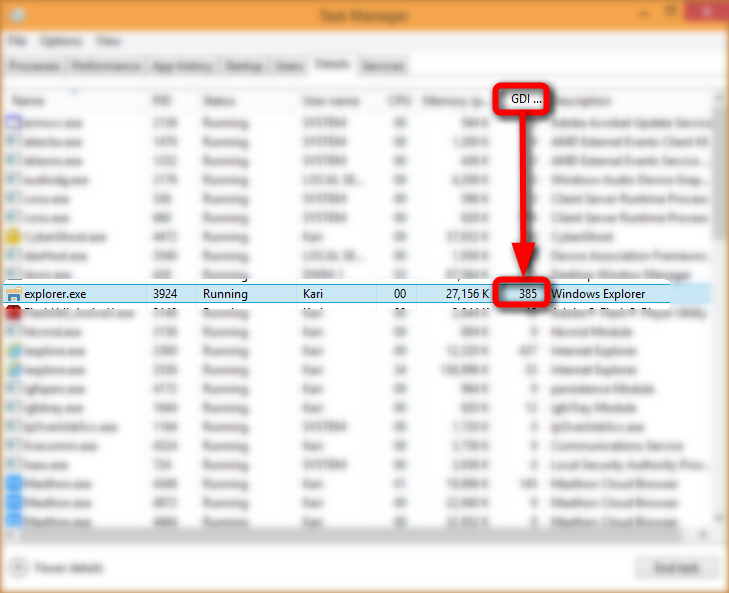Sort by the Description column header
The width and height of the screenshot is (729, 593).
(582, 100)
